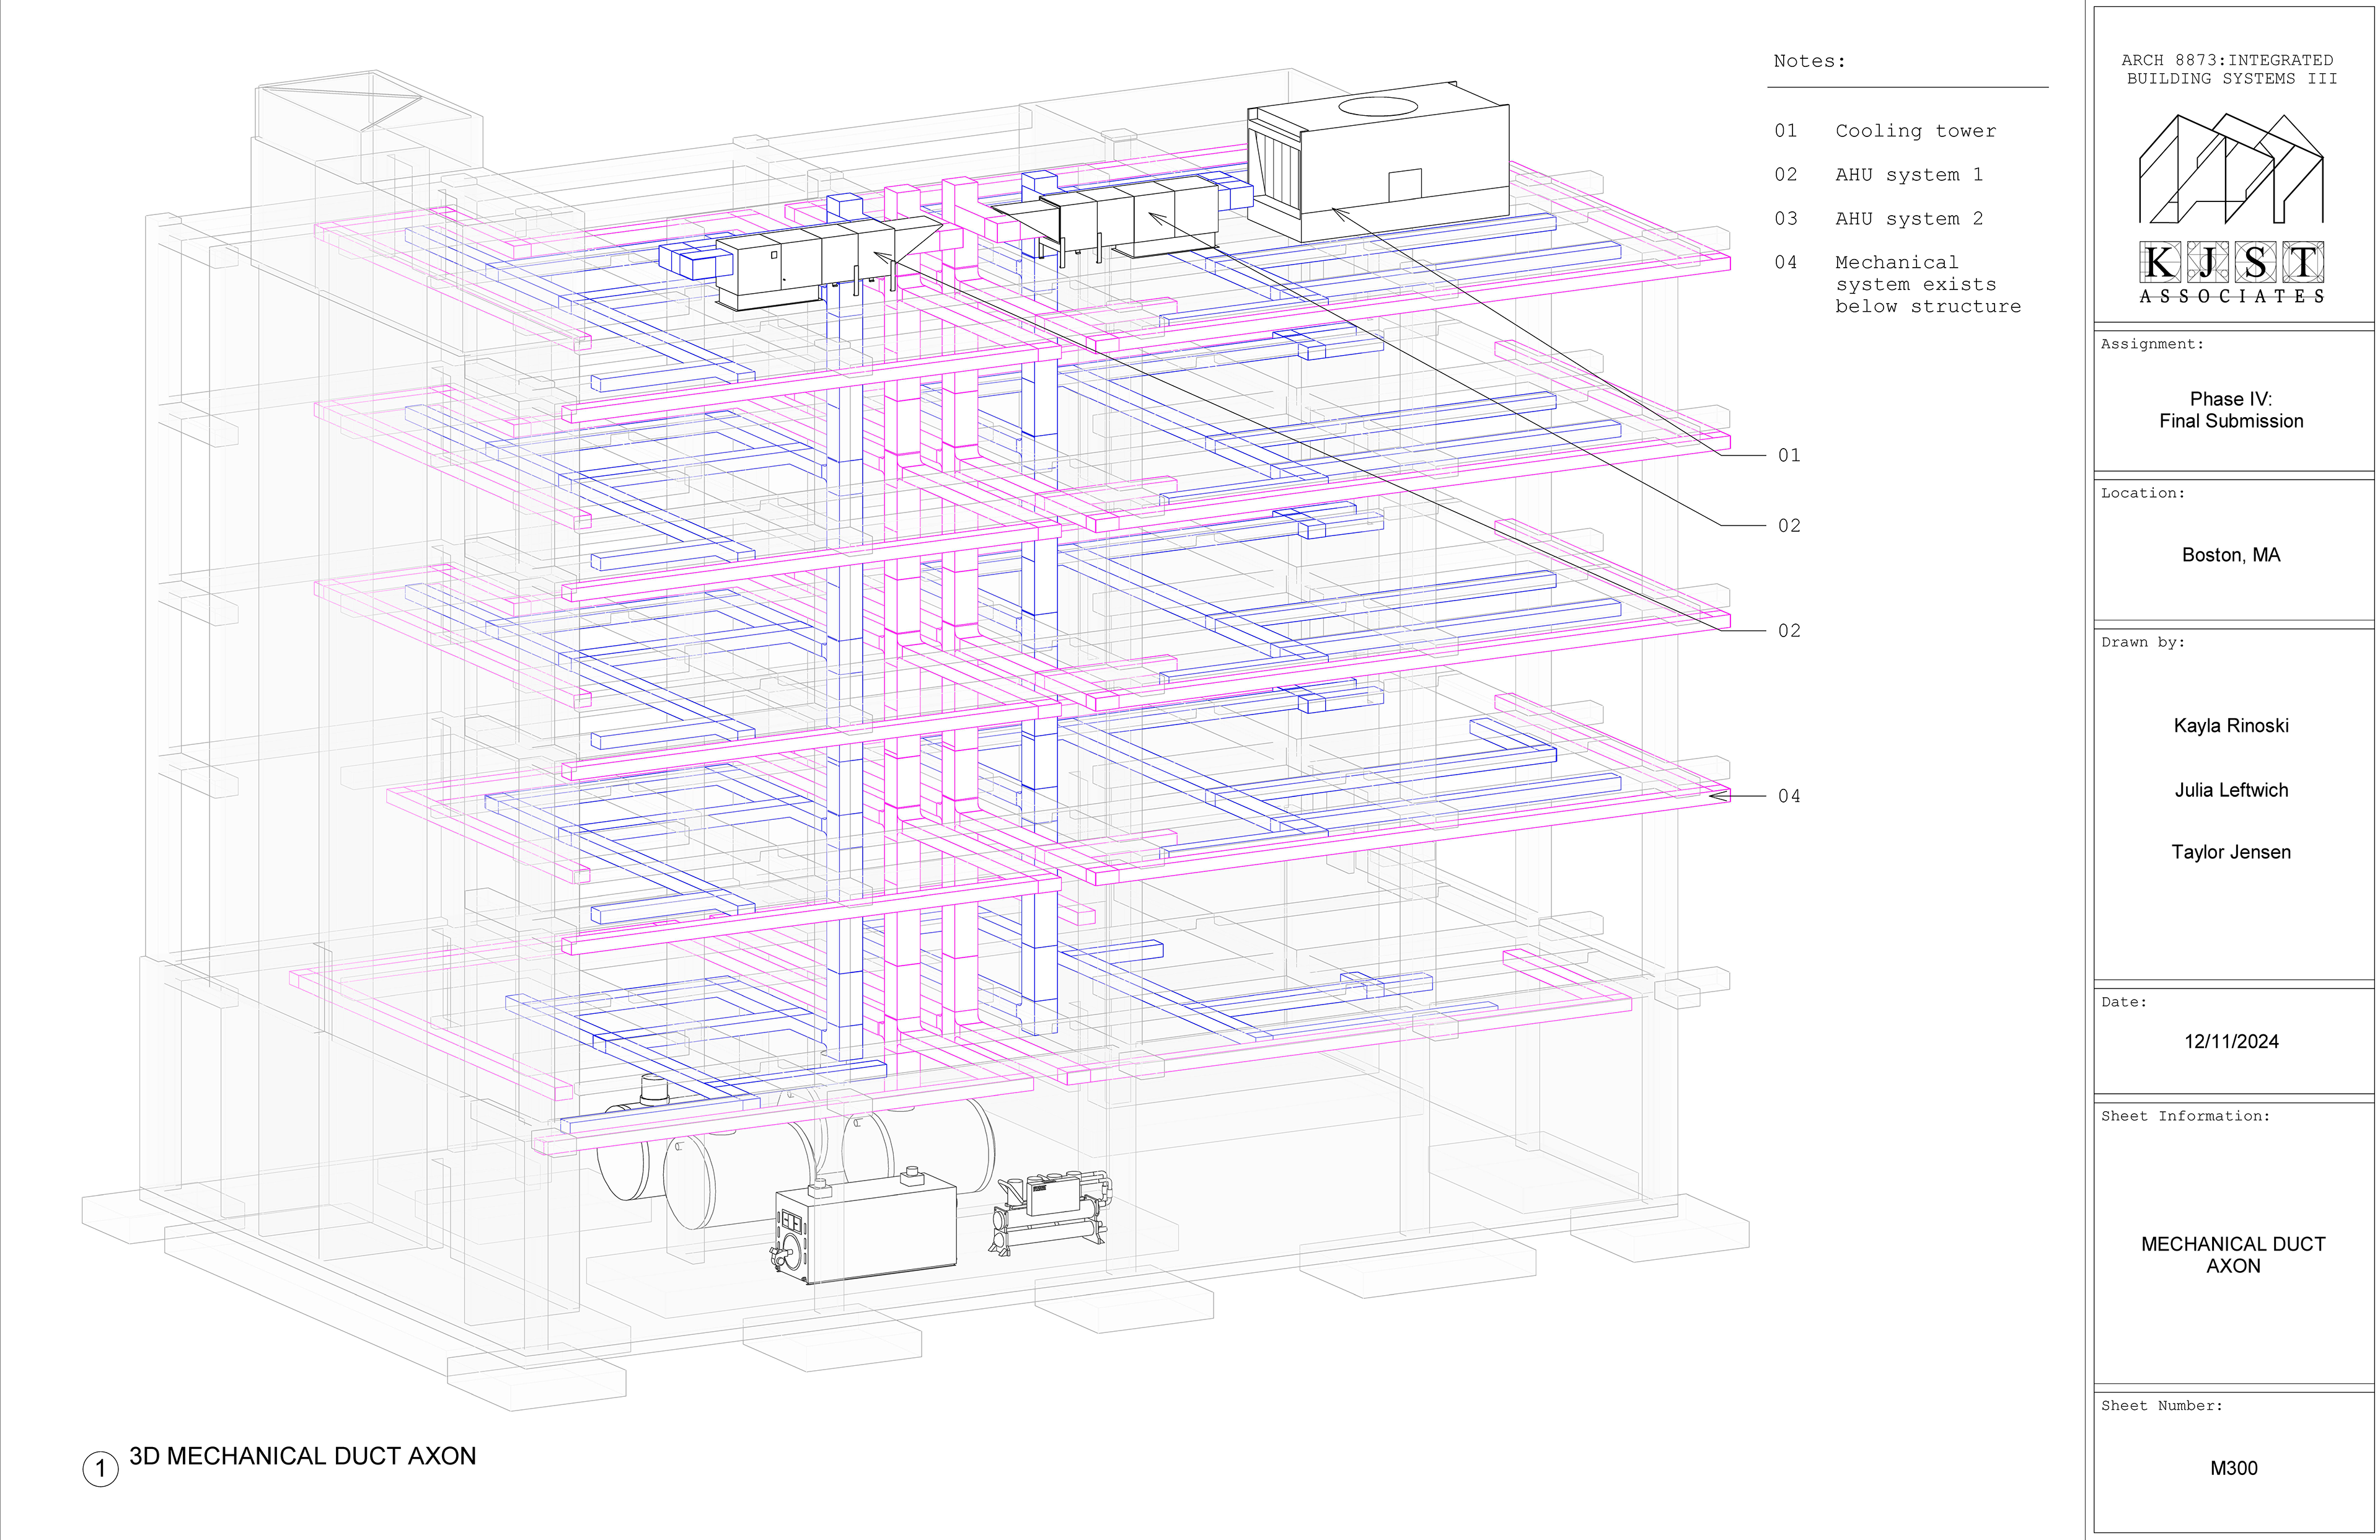The height and width of the screenshot is (1540, 2380).
Task: Click the 'Notes:' heading
Action: pyautogui.click(x=1809, y=61)
